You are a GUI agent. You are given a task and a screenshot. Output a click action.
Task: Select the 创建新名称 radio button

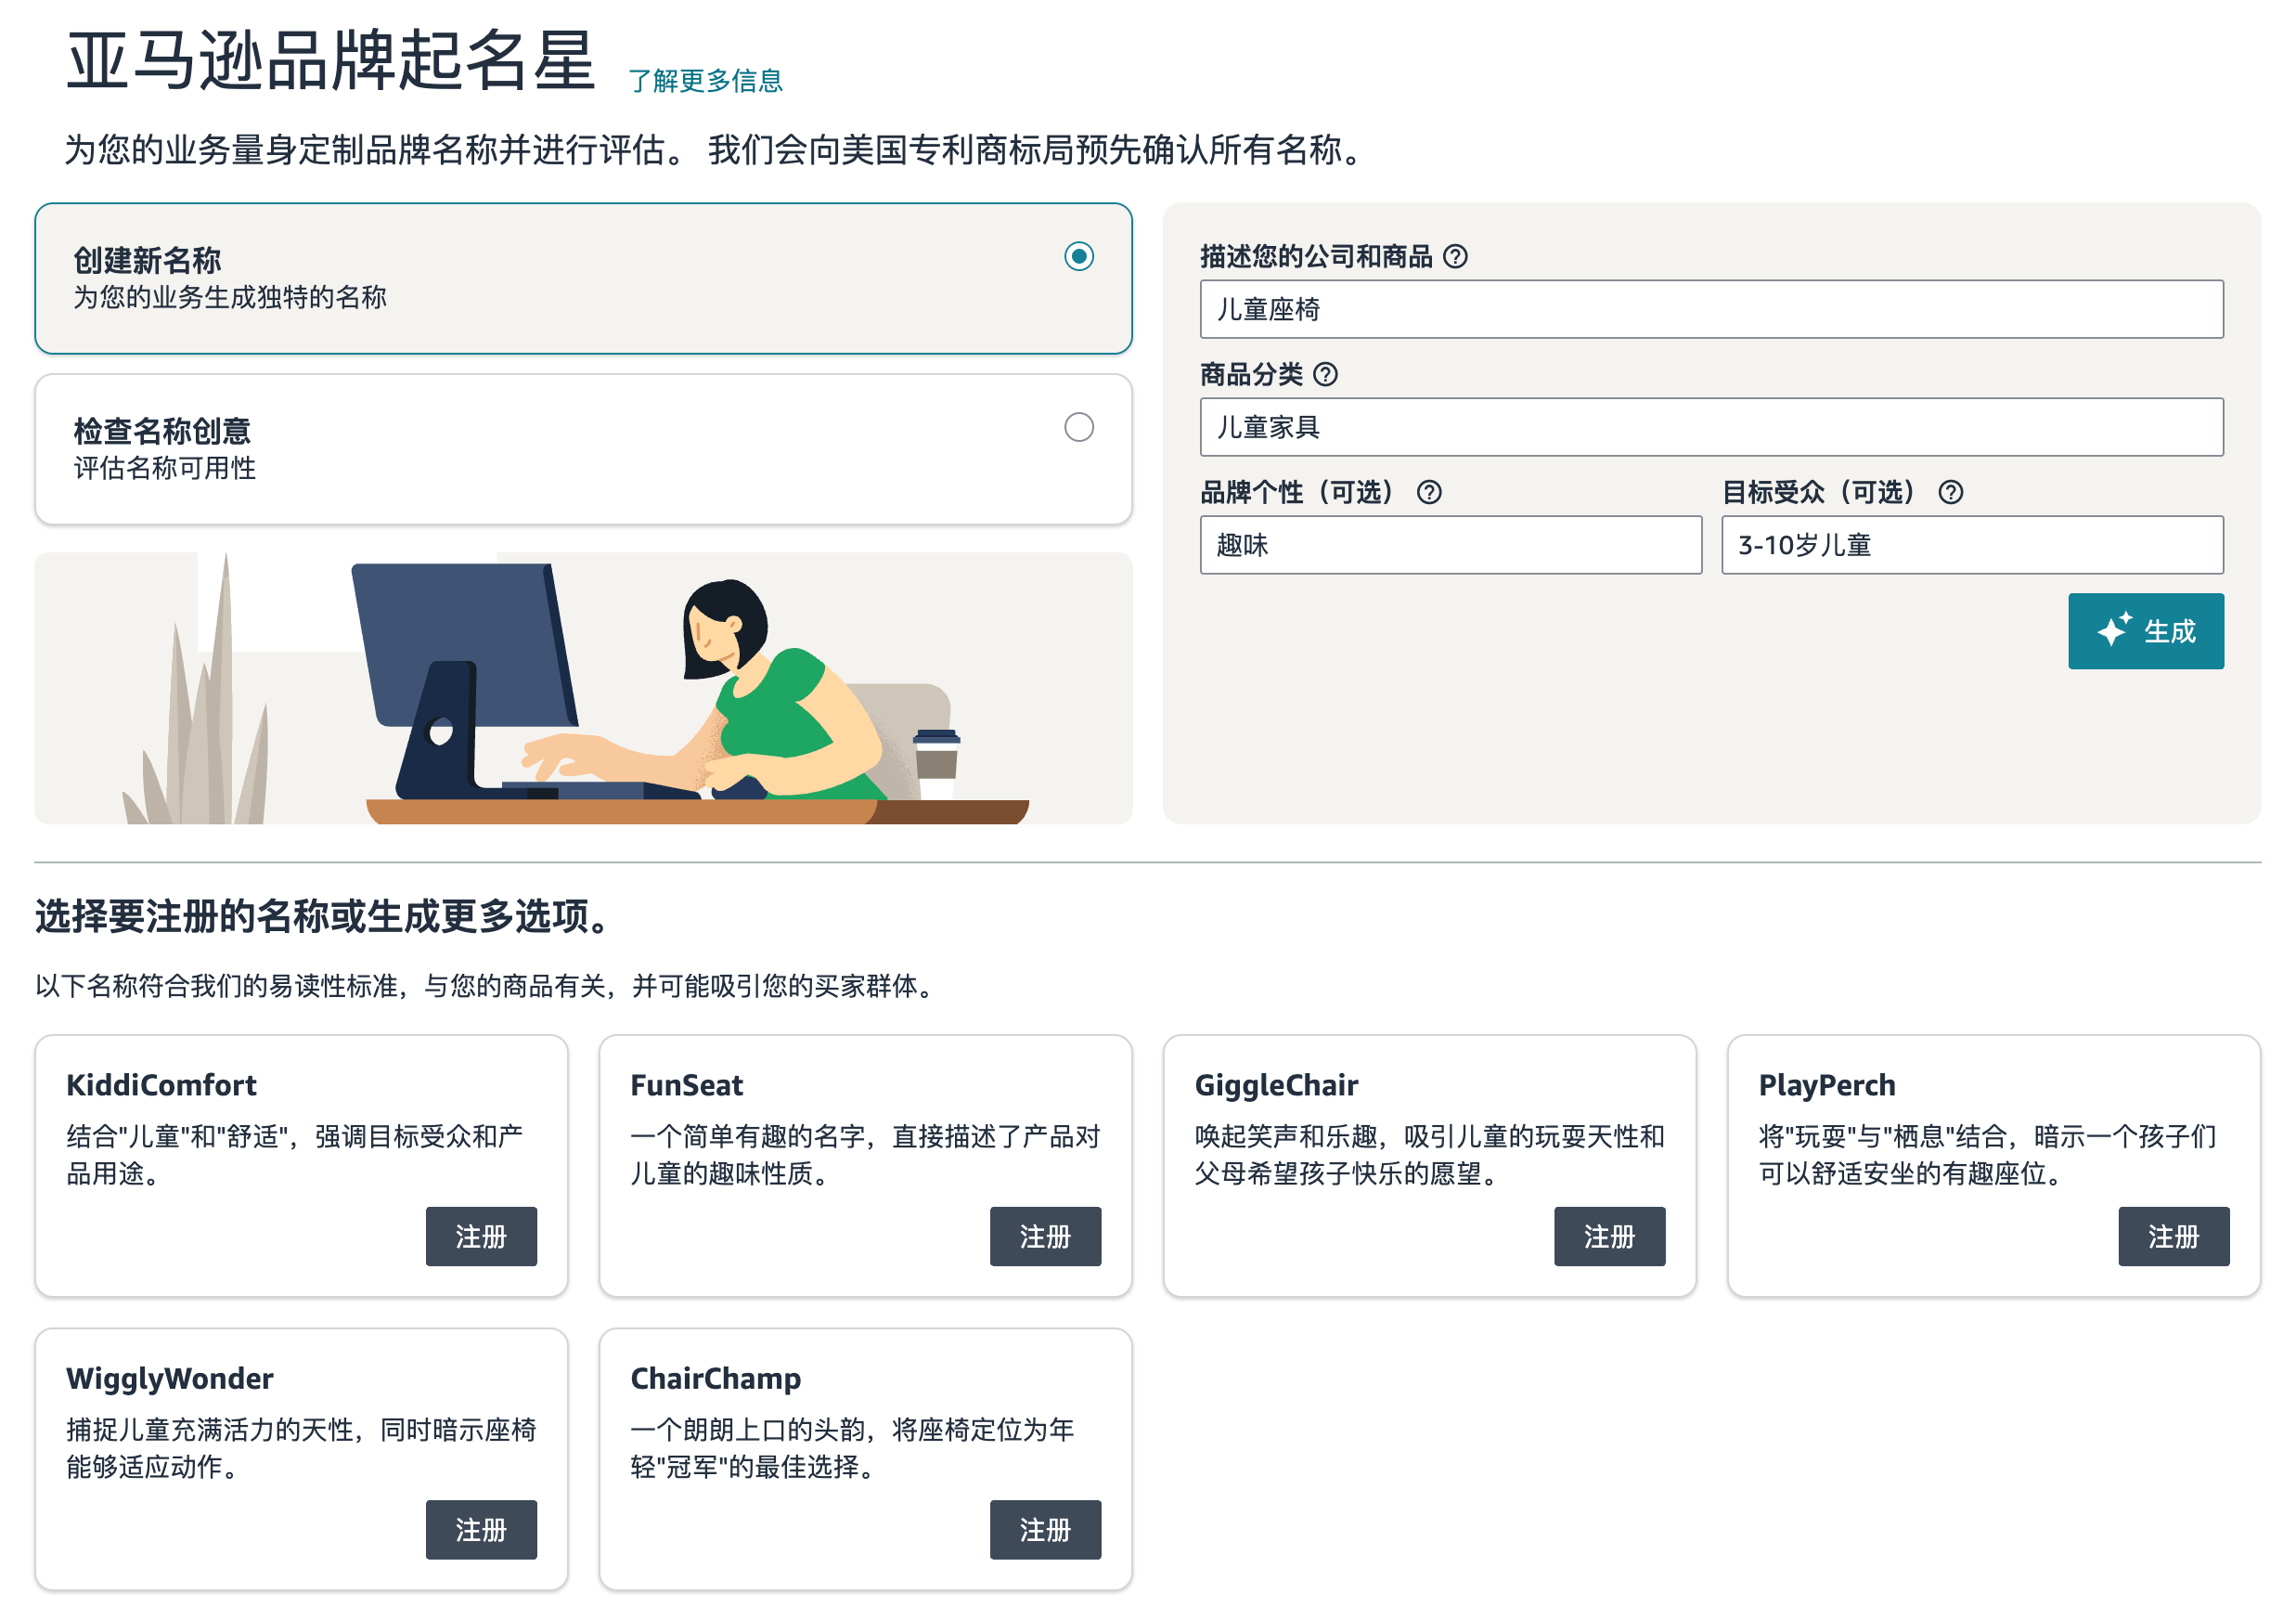coord(1079,257)
